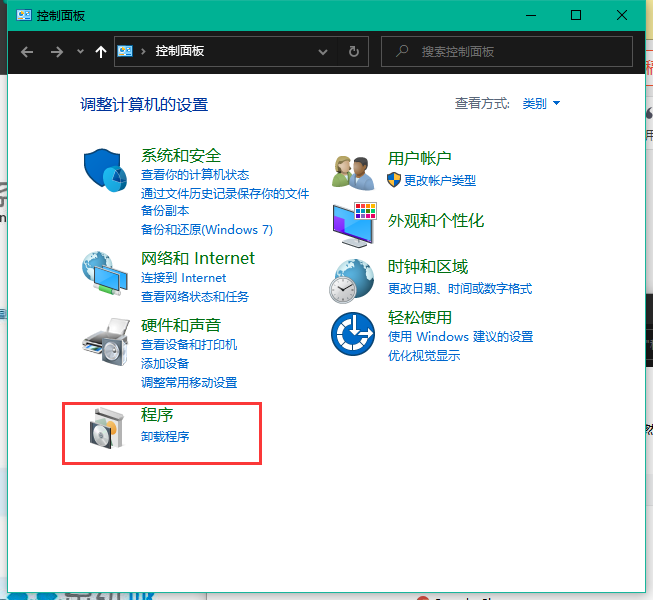Click 更改日期、时间或数字格式 link
The width and height of the screenshot is (653, 600).
[460, 289]
